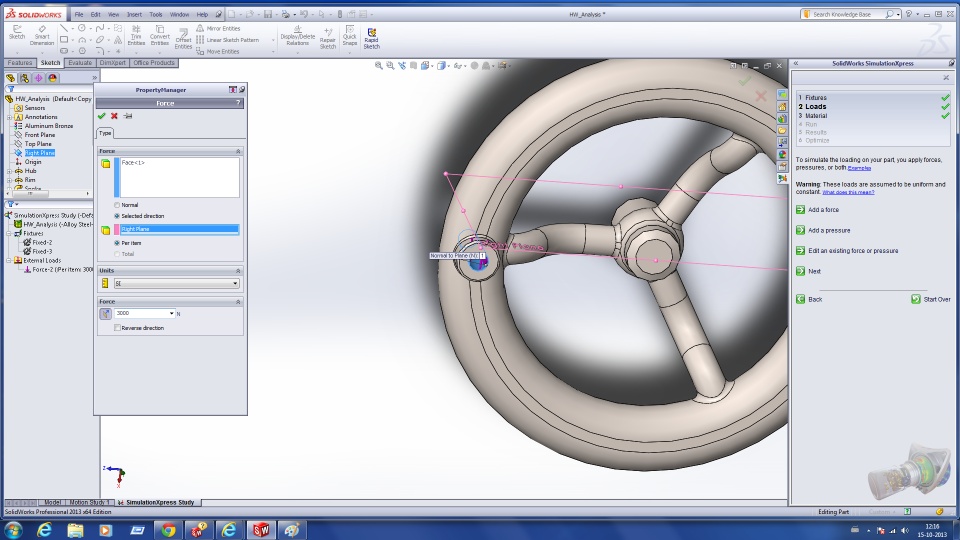
Task: Choose the Selected direction radio button
Action: 117,216
